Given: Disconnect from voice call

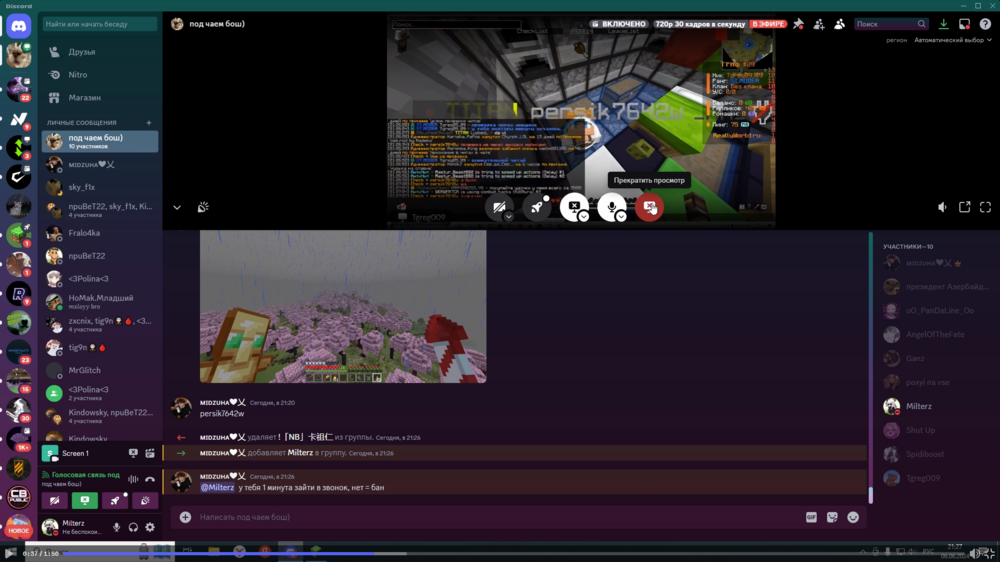Looking at the screenshot, I should [150, 479].
